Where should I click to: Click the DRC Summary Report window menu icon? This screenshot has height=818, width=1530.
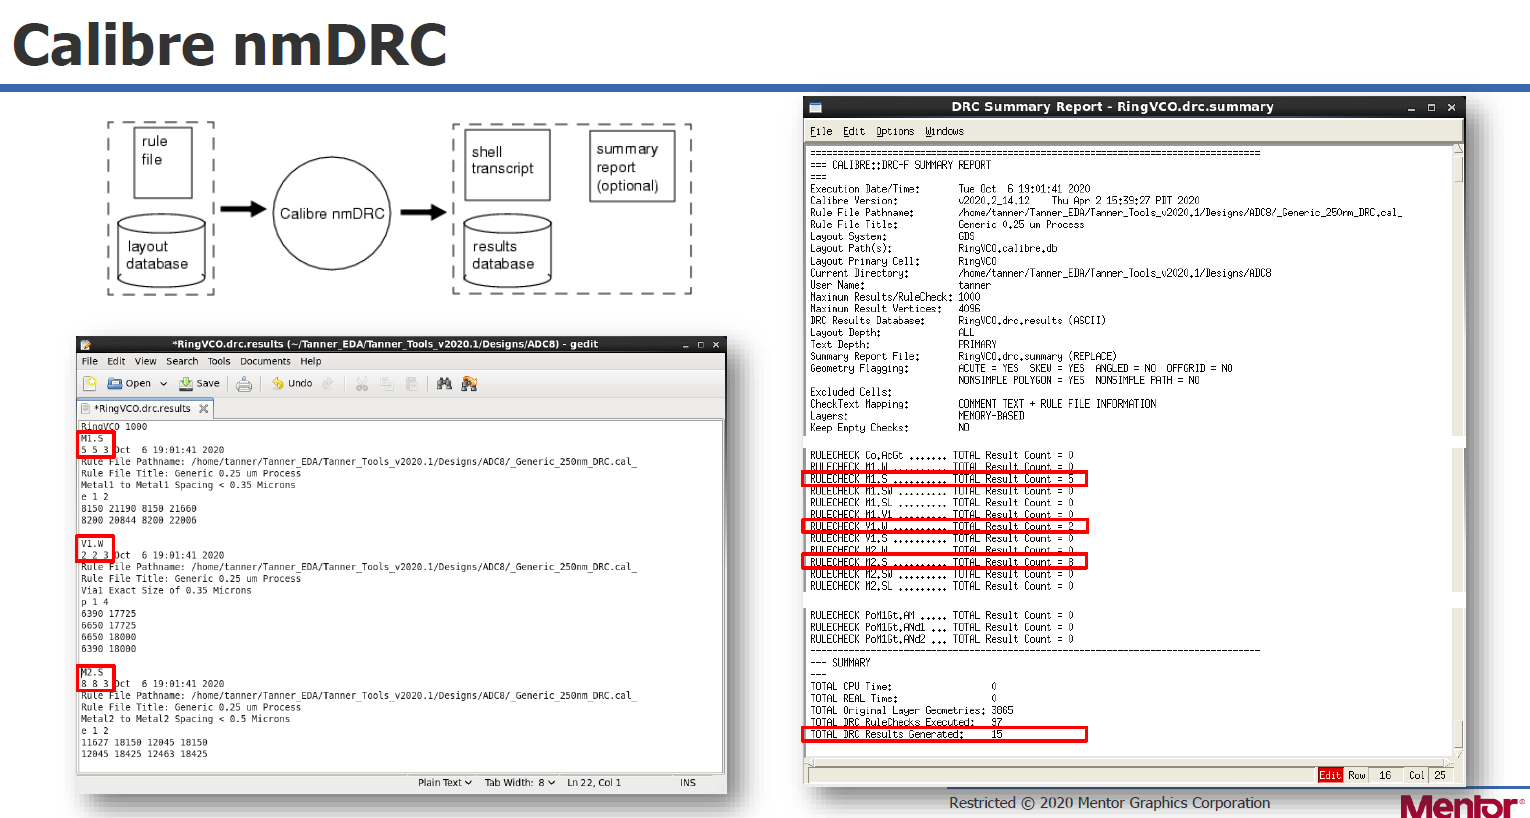815,107
